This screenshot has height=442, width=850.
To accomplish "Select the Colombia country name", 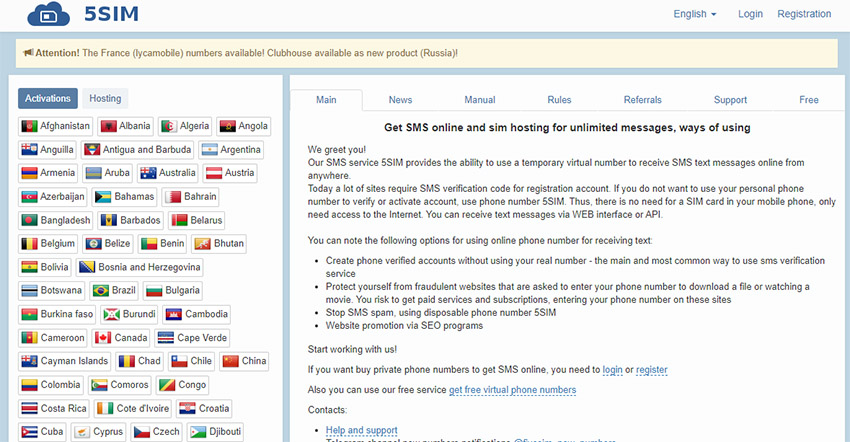I will (x=60, y=385).
